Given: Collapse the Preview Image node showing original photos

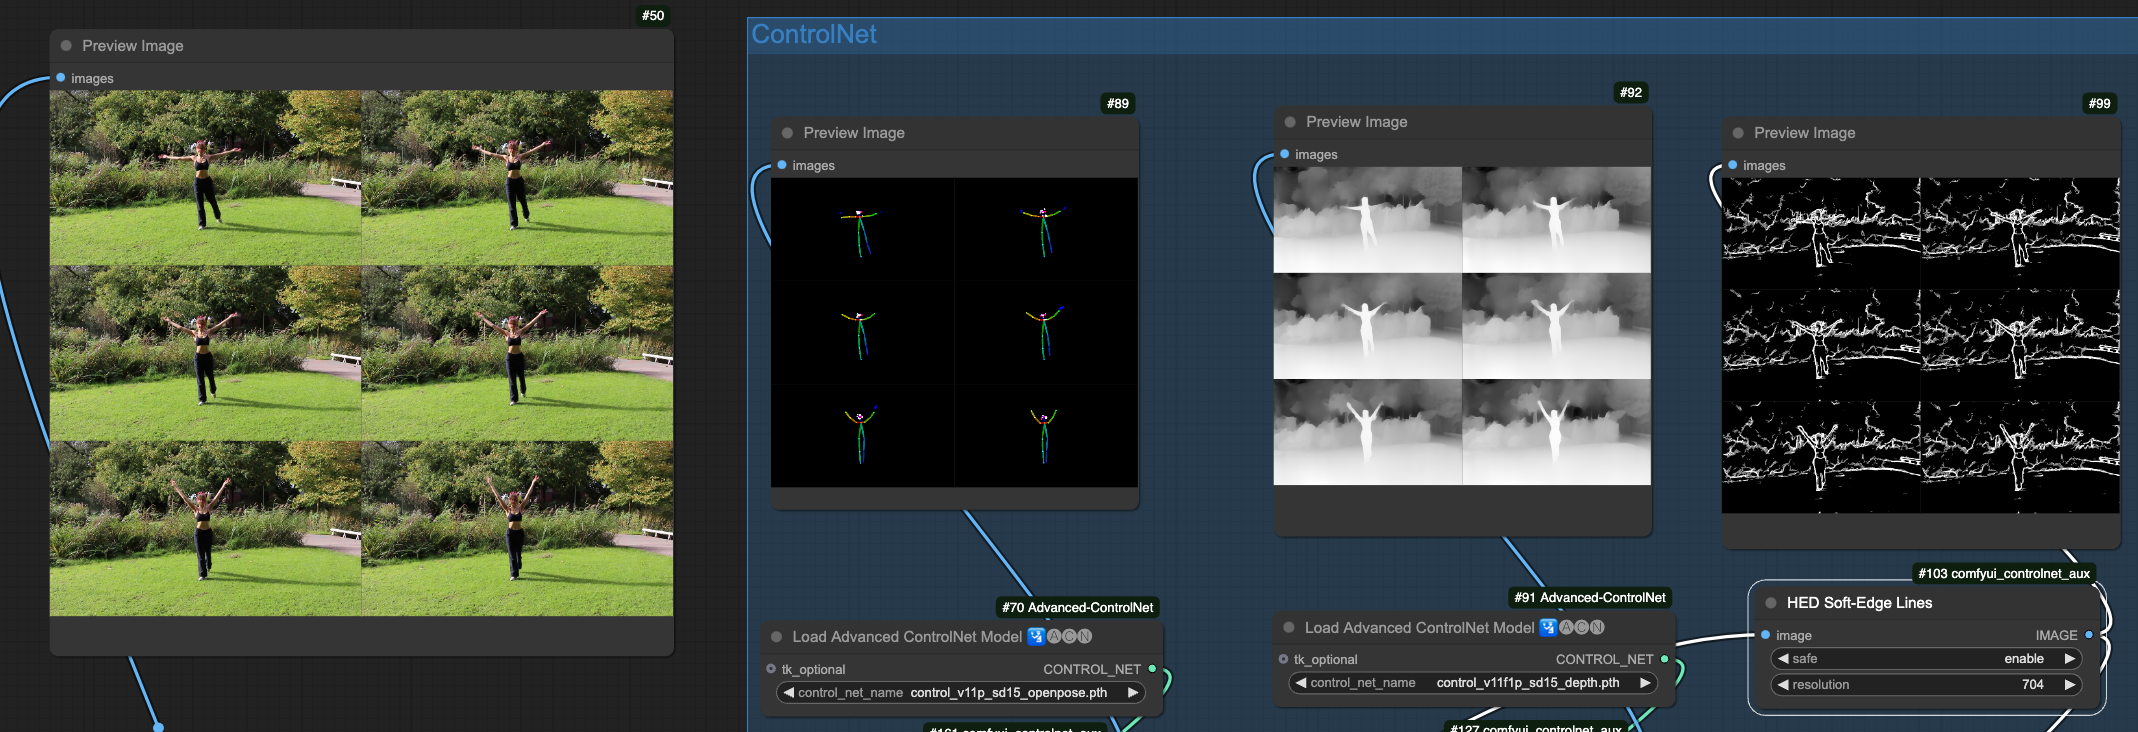Looking at the screenshot, I should [66, 46].
